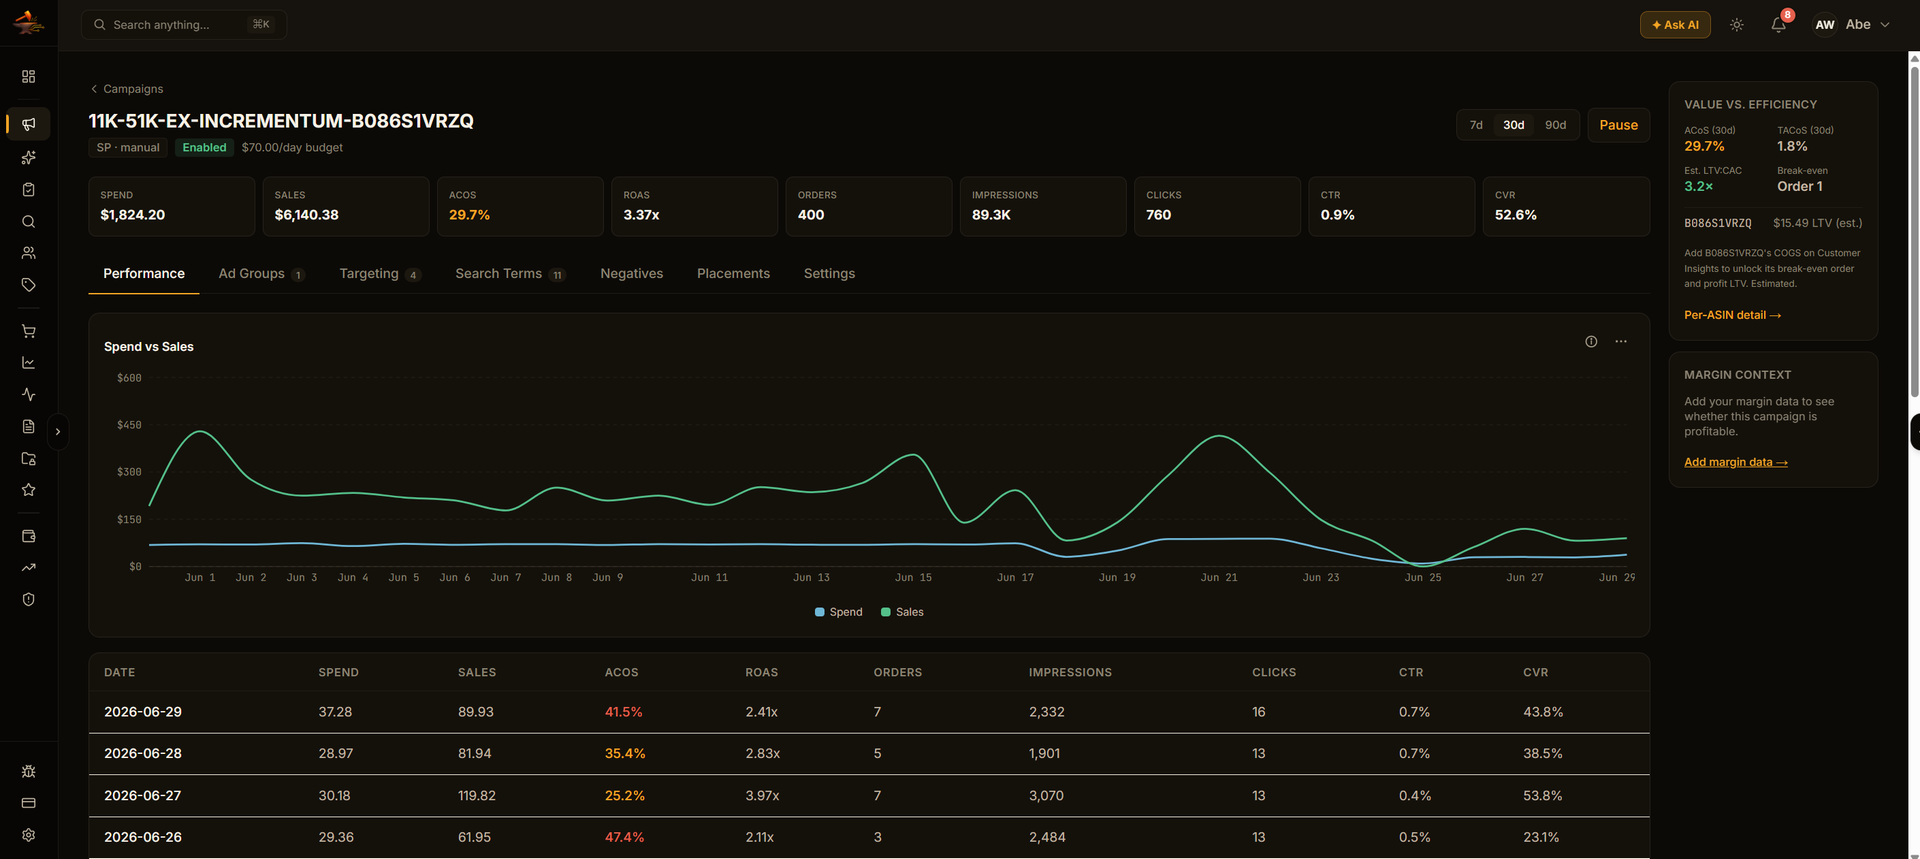Click the 2026-06-28 date cell
The height and width of the screenshot is (859, 1920).
pos(143,754)
